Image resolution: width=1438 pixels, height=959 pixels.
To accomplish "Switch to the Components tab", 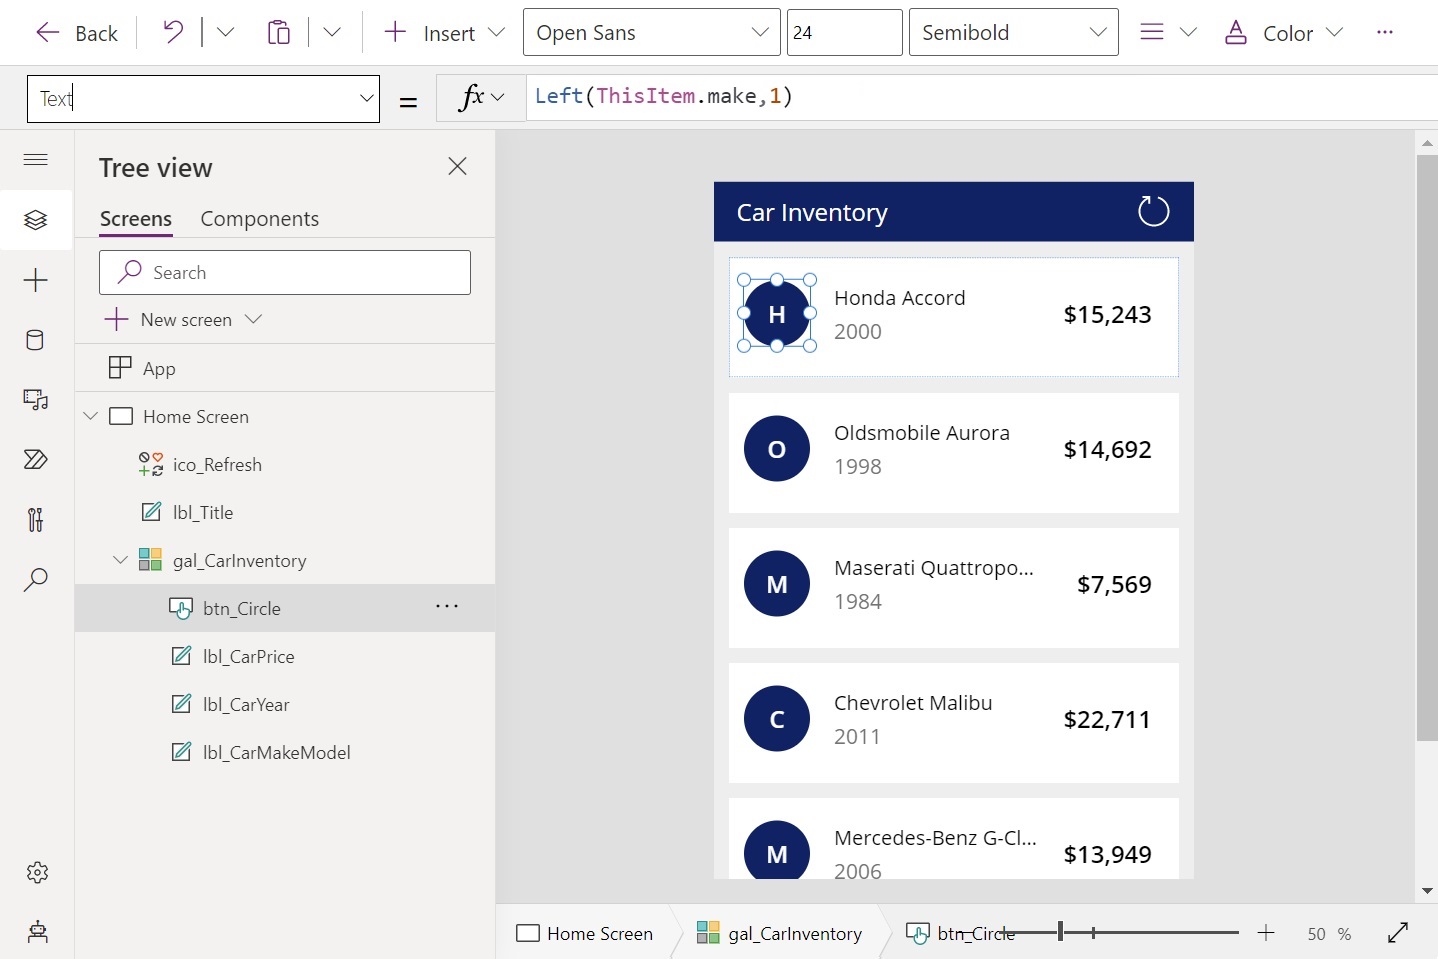I will pos(259,219).
